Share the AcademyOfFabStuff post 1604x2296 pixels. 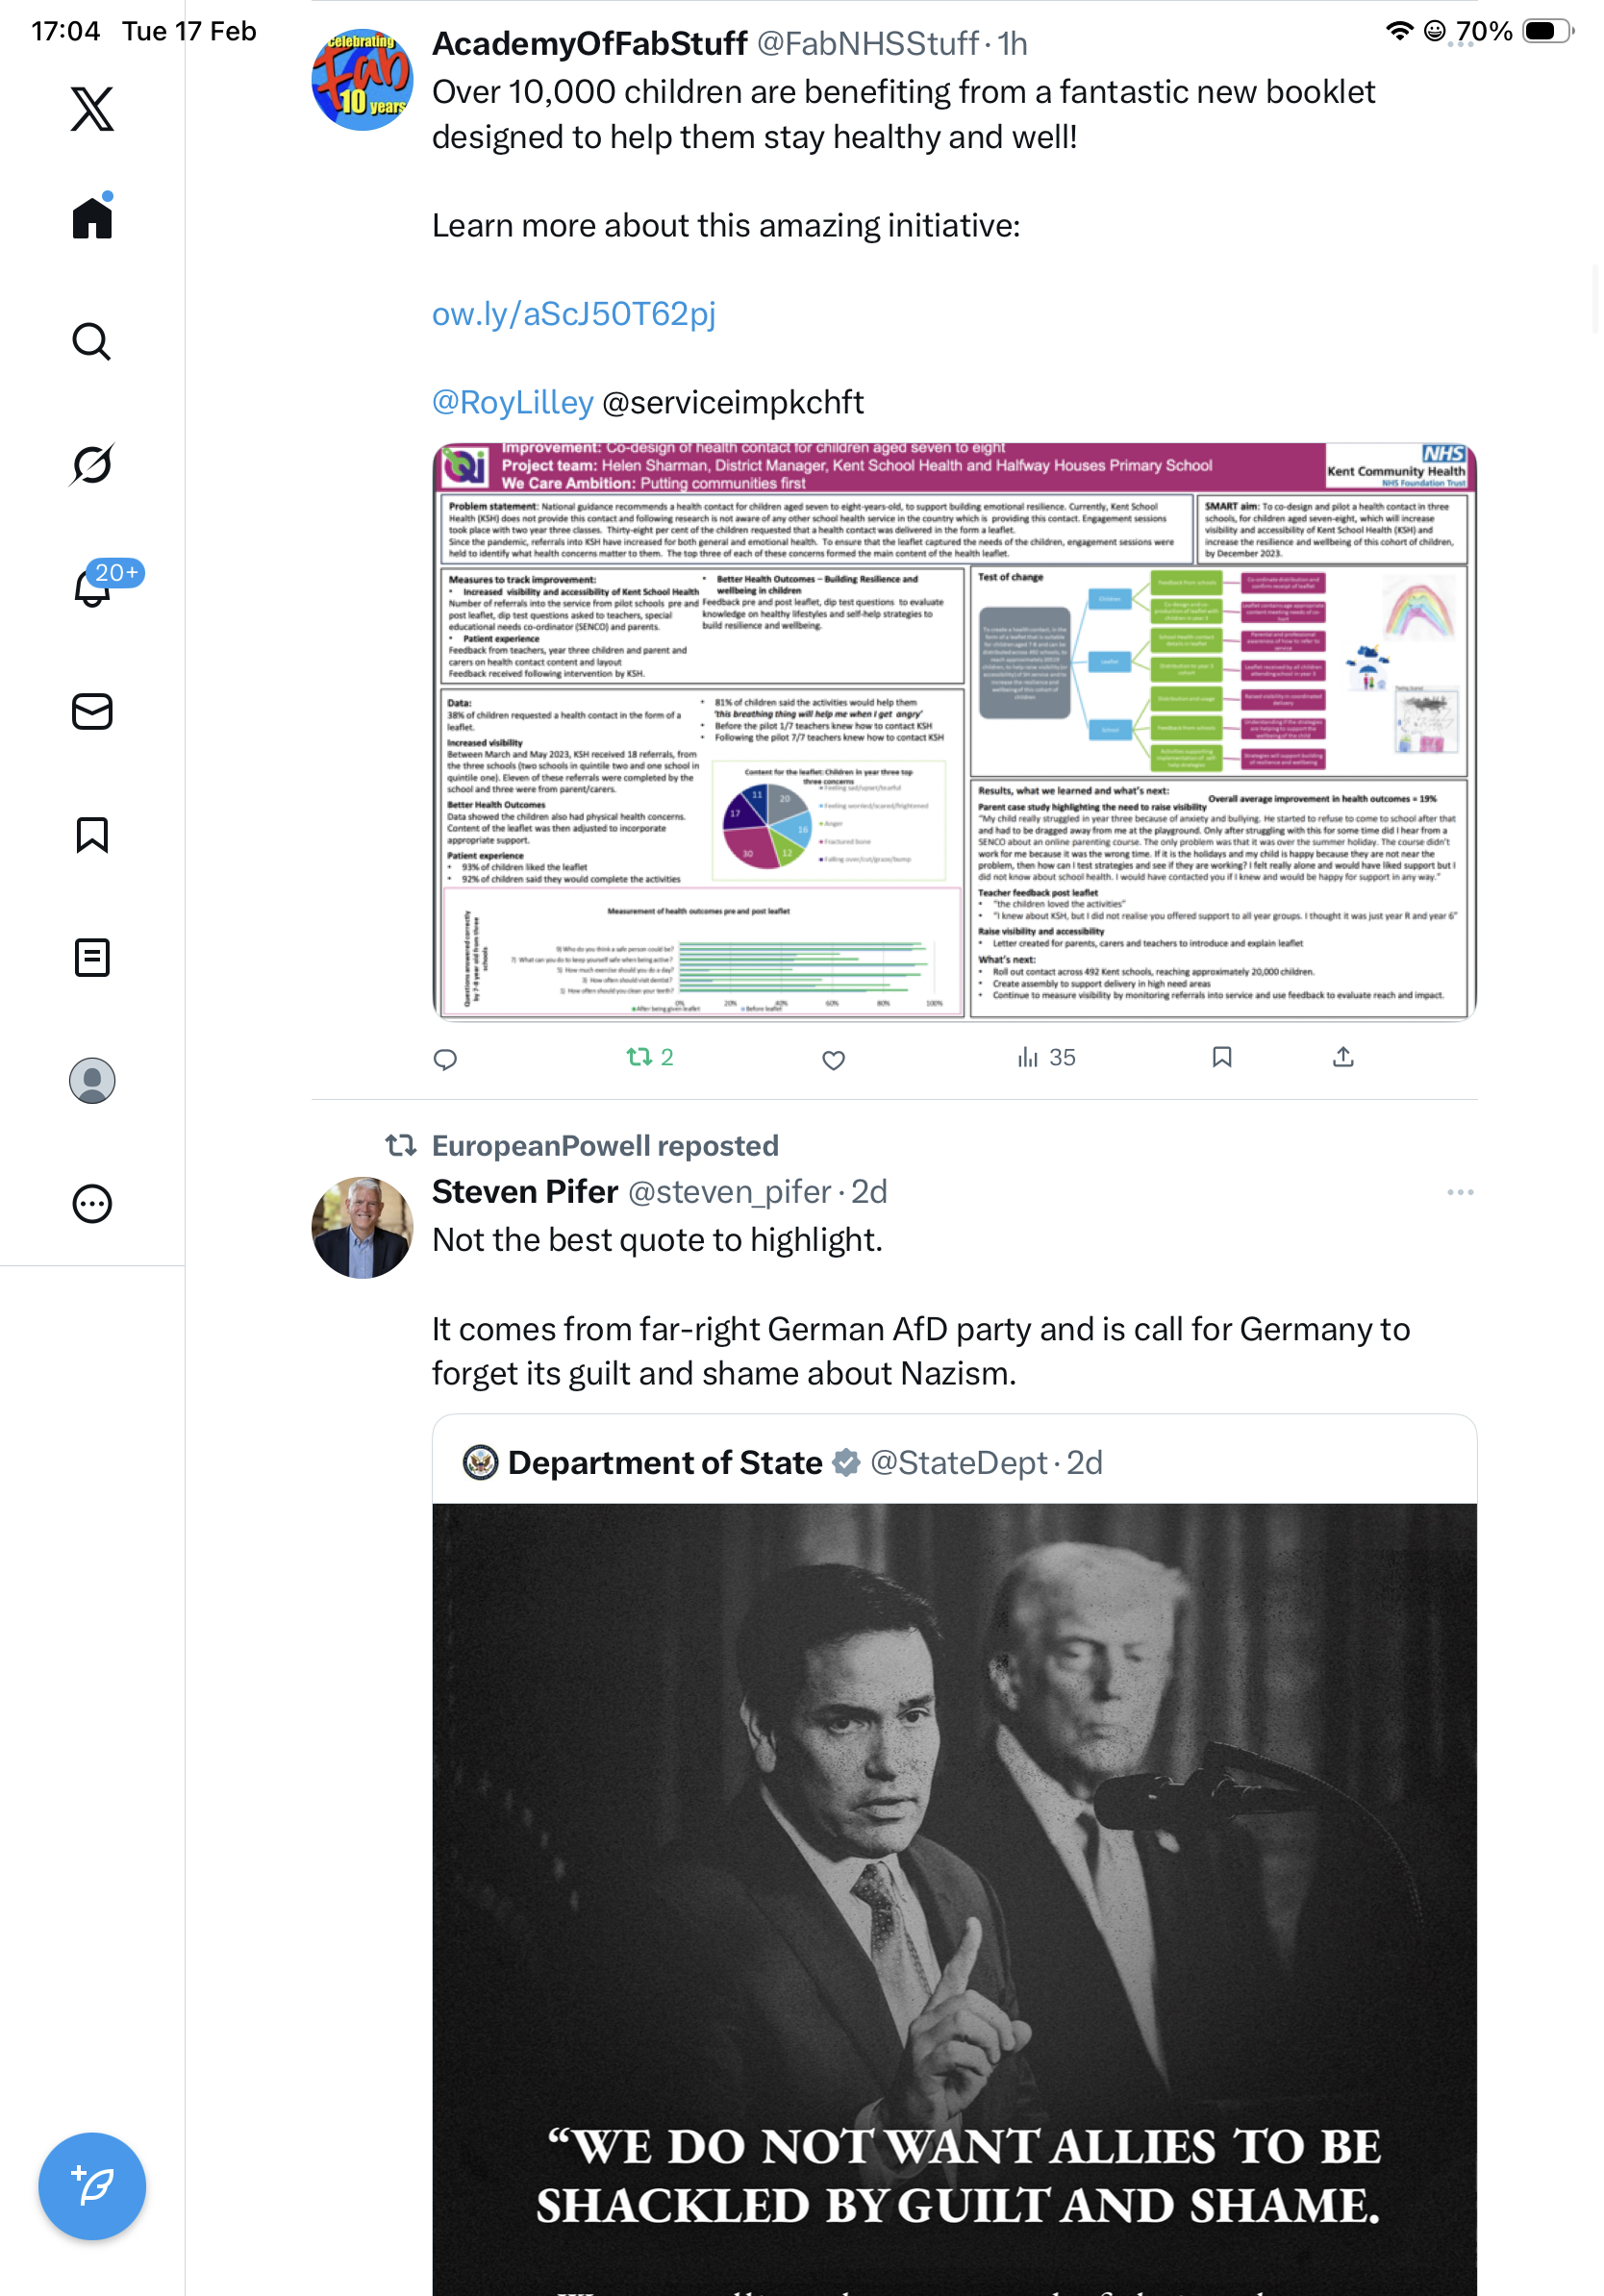coord(1343,1057)
